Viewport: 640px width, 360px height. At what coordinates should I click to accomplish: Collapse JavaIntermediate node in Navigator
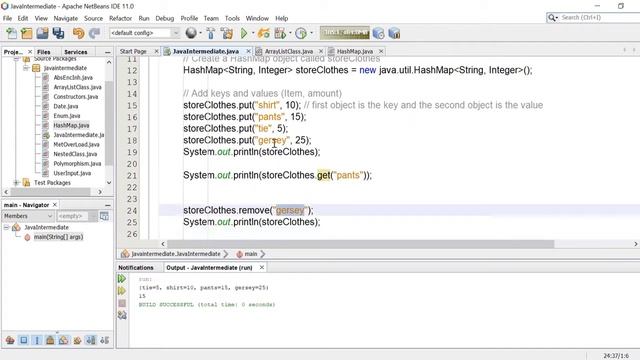7,227
